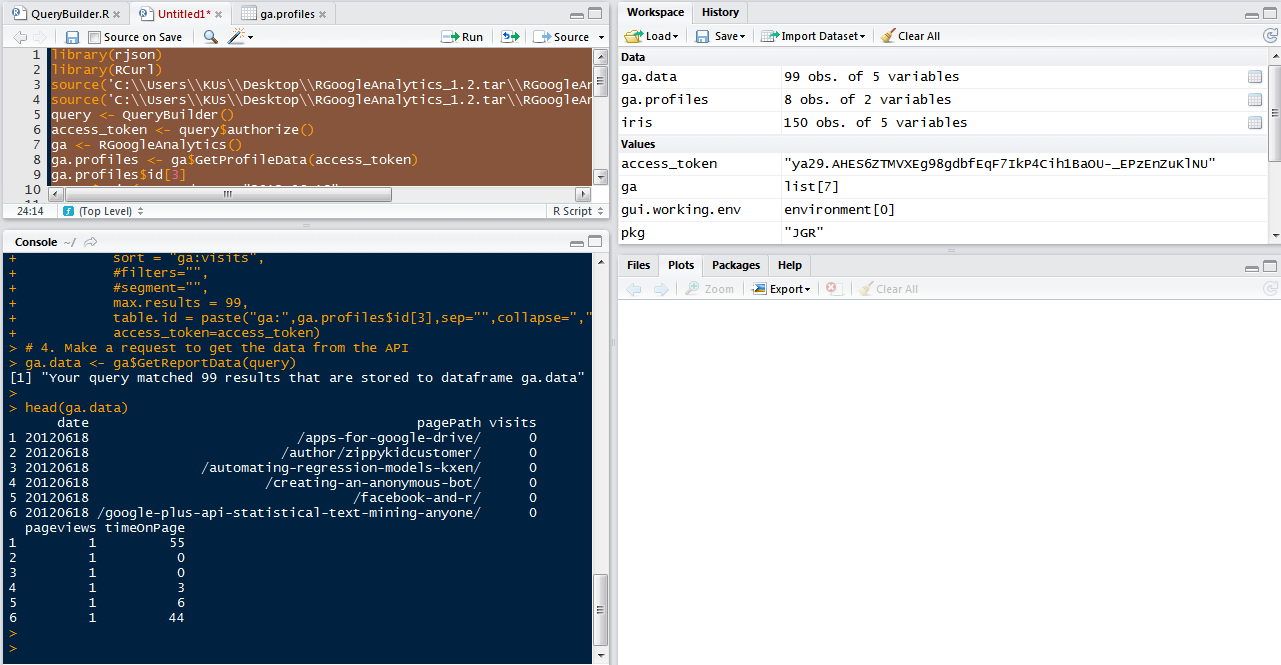Open find and replace magnifier icon
The height and width of the screenshot is (665, 1281).
[x=211, y=37]
